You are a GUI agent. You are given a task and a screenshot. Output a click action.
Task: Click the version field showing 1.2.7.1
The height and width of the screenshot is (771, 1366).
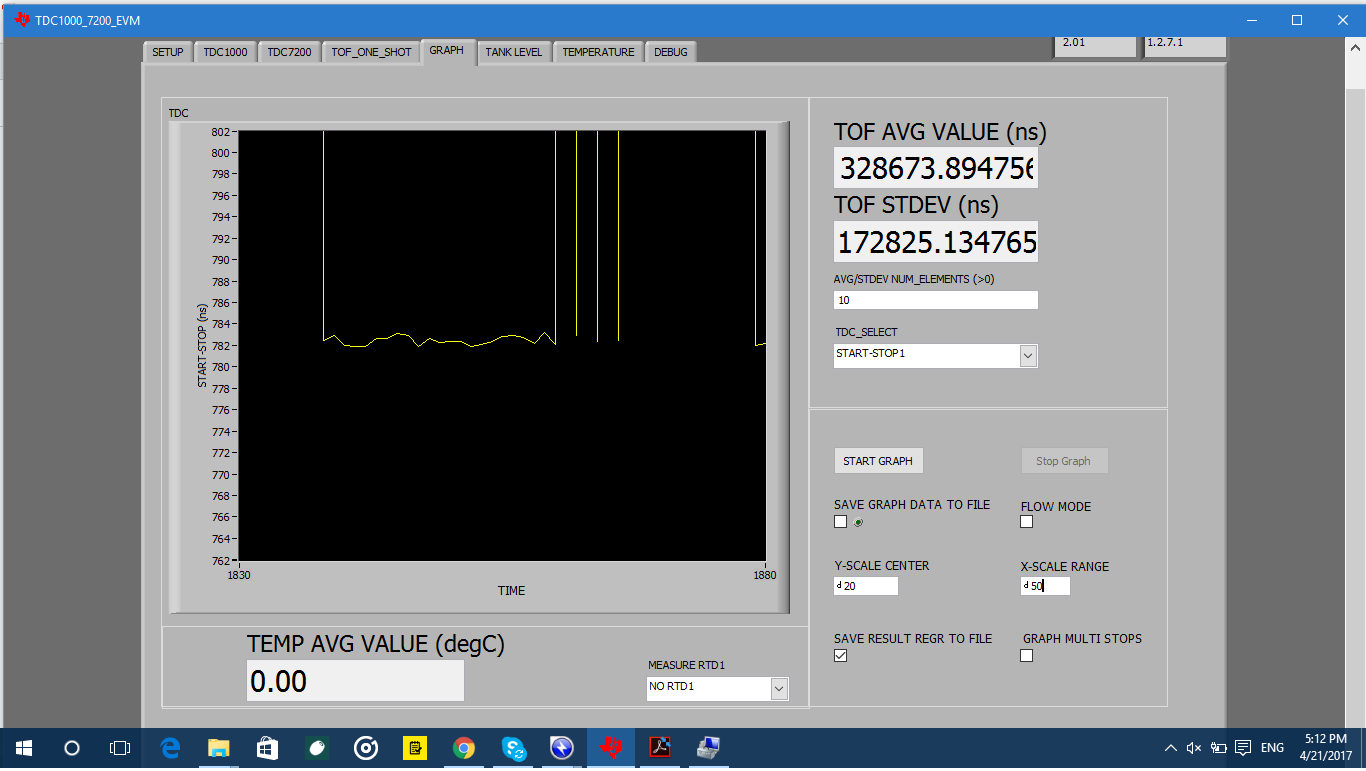[1185, 44]
